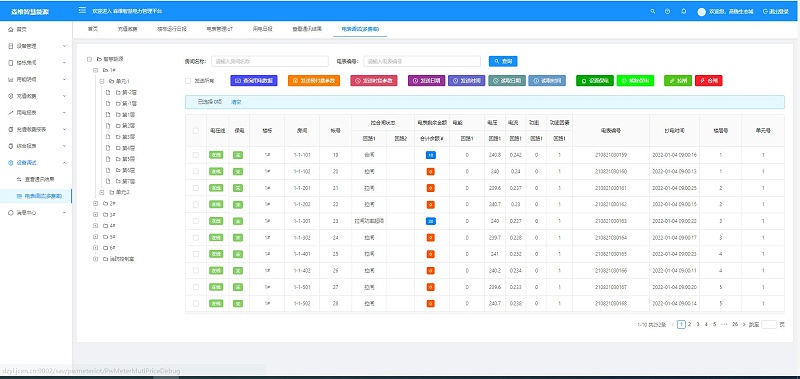Click the next-page arrow in pagination
The image size is (800, 379).
(x=744, y=324)
